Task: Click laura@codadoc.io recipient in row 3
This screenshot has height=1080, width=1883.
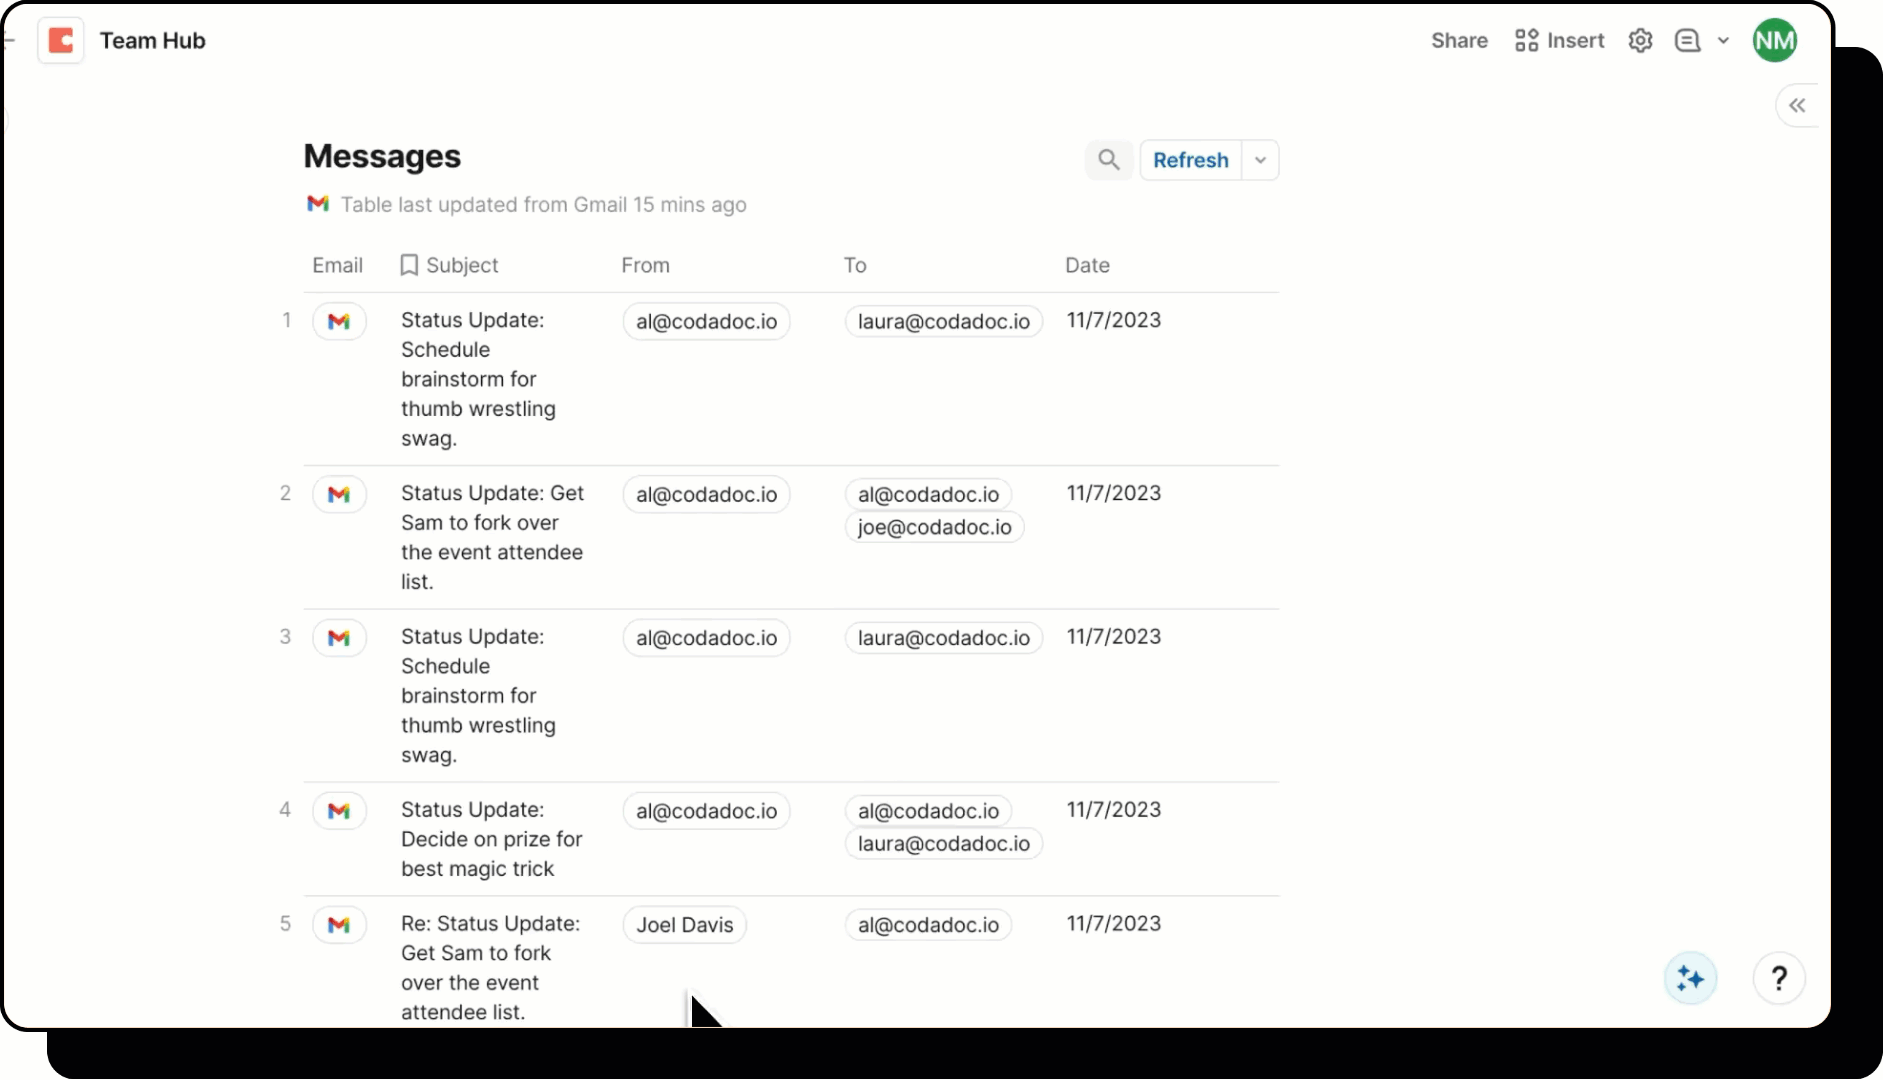Action: pos(943,638)
